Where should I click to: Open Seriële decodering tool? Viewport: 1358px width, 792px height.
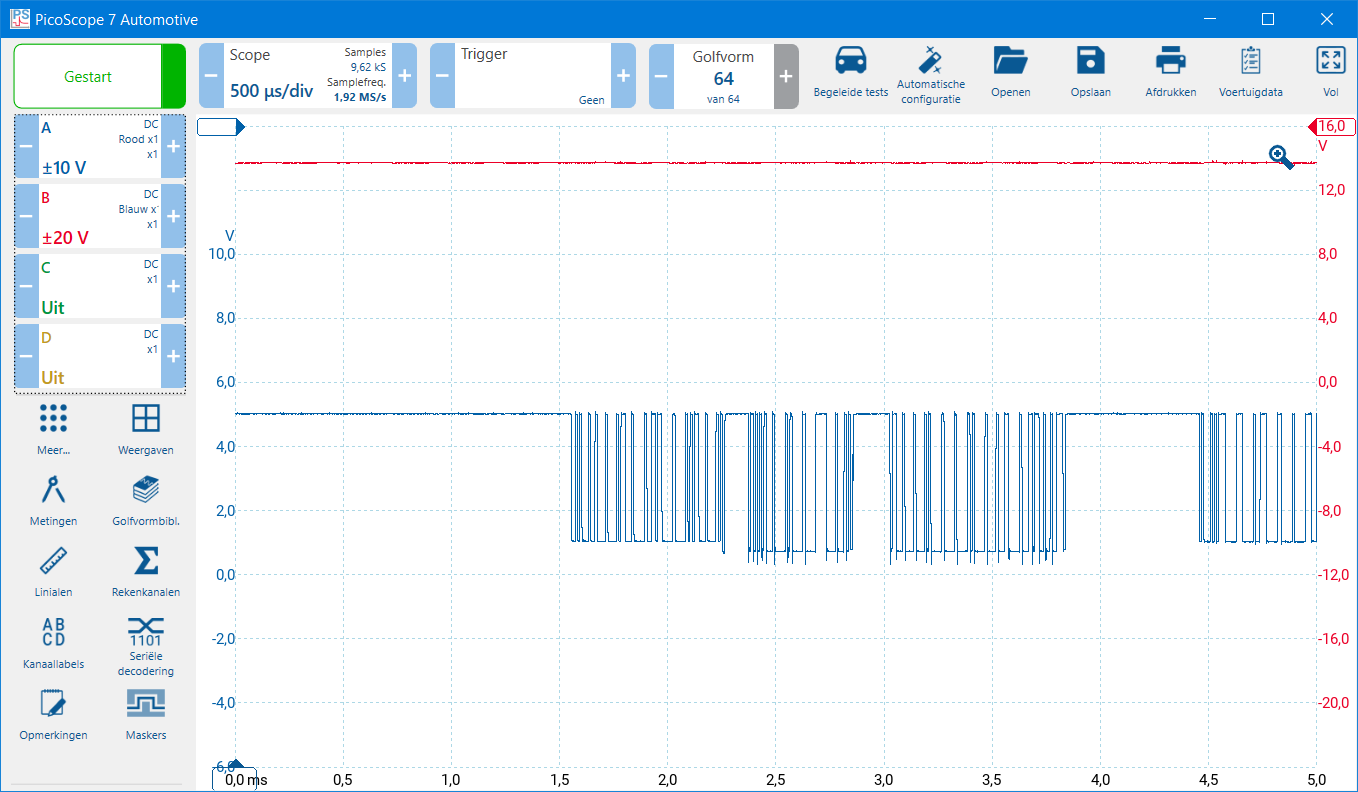pyautogui.click(x=146, y=632)
